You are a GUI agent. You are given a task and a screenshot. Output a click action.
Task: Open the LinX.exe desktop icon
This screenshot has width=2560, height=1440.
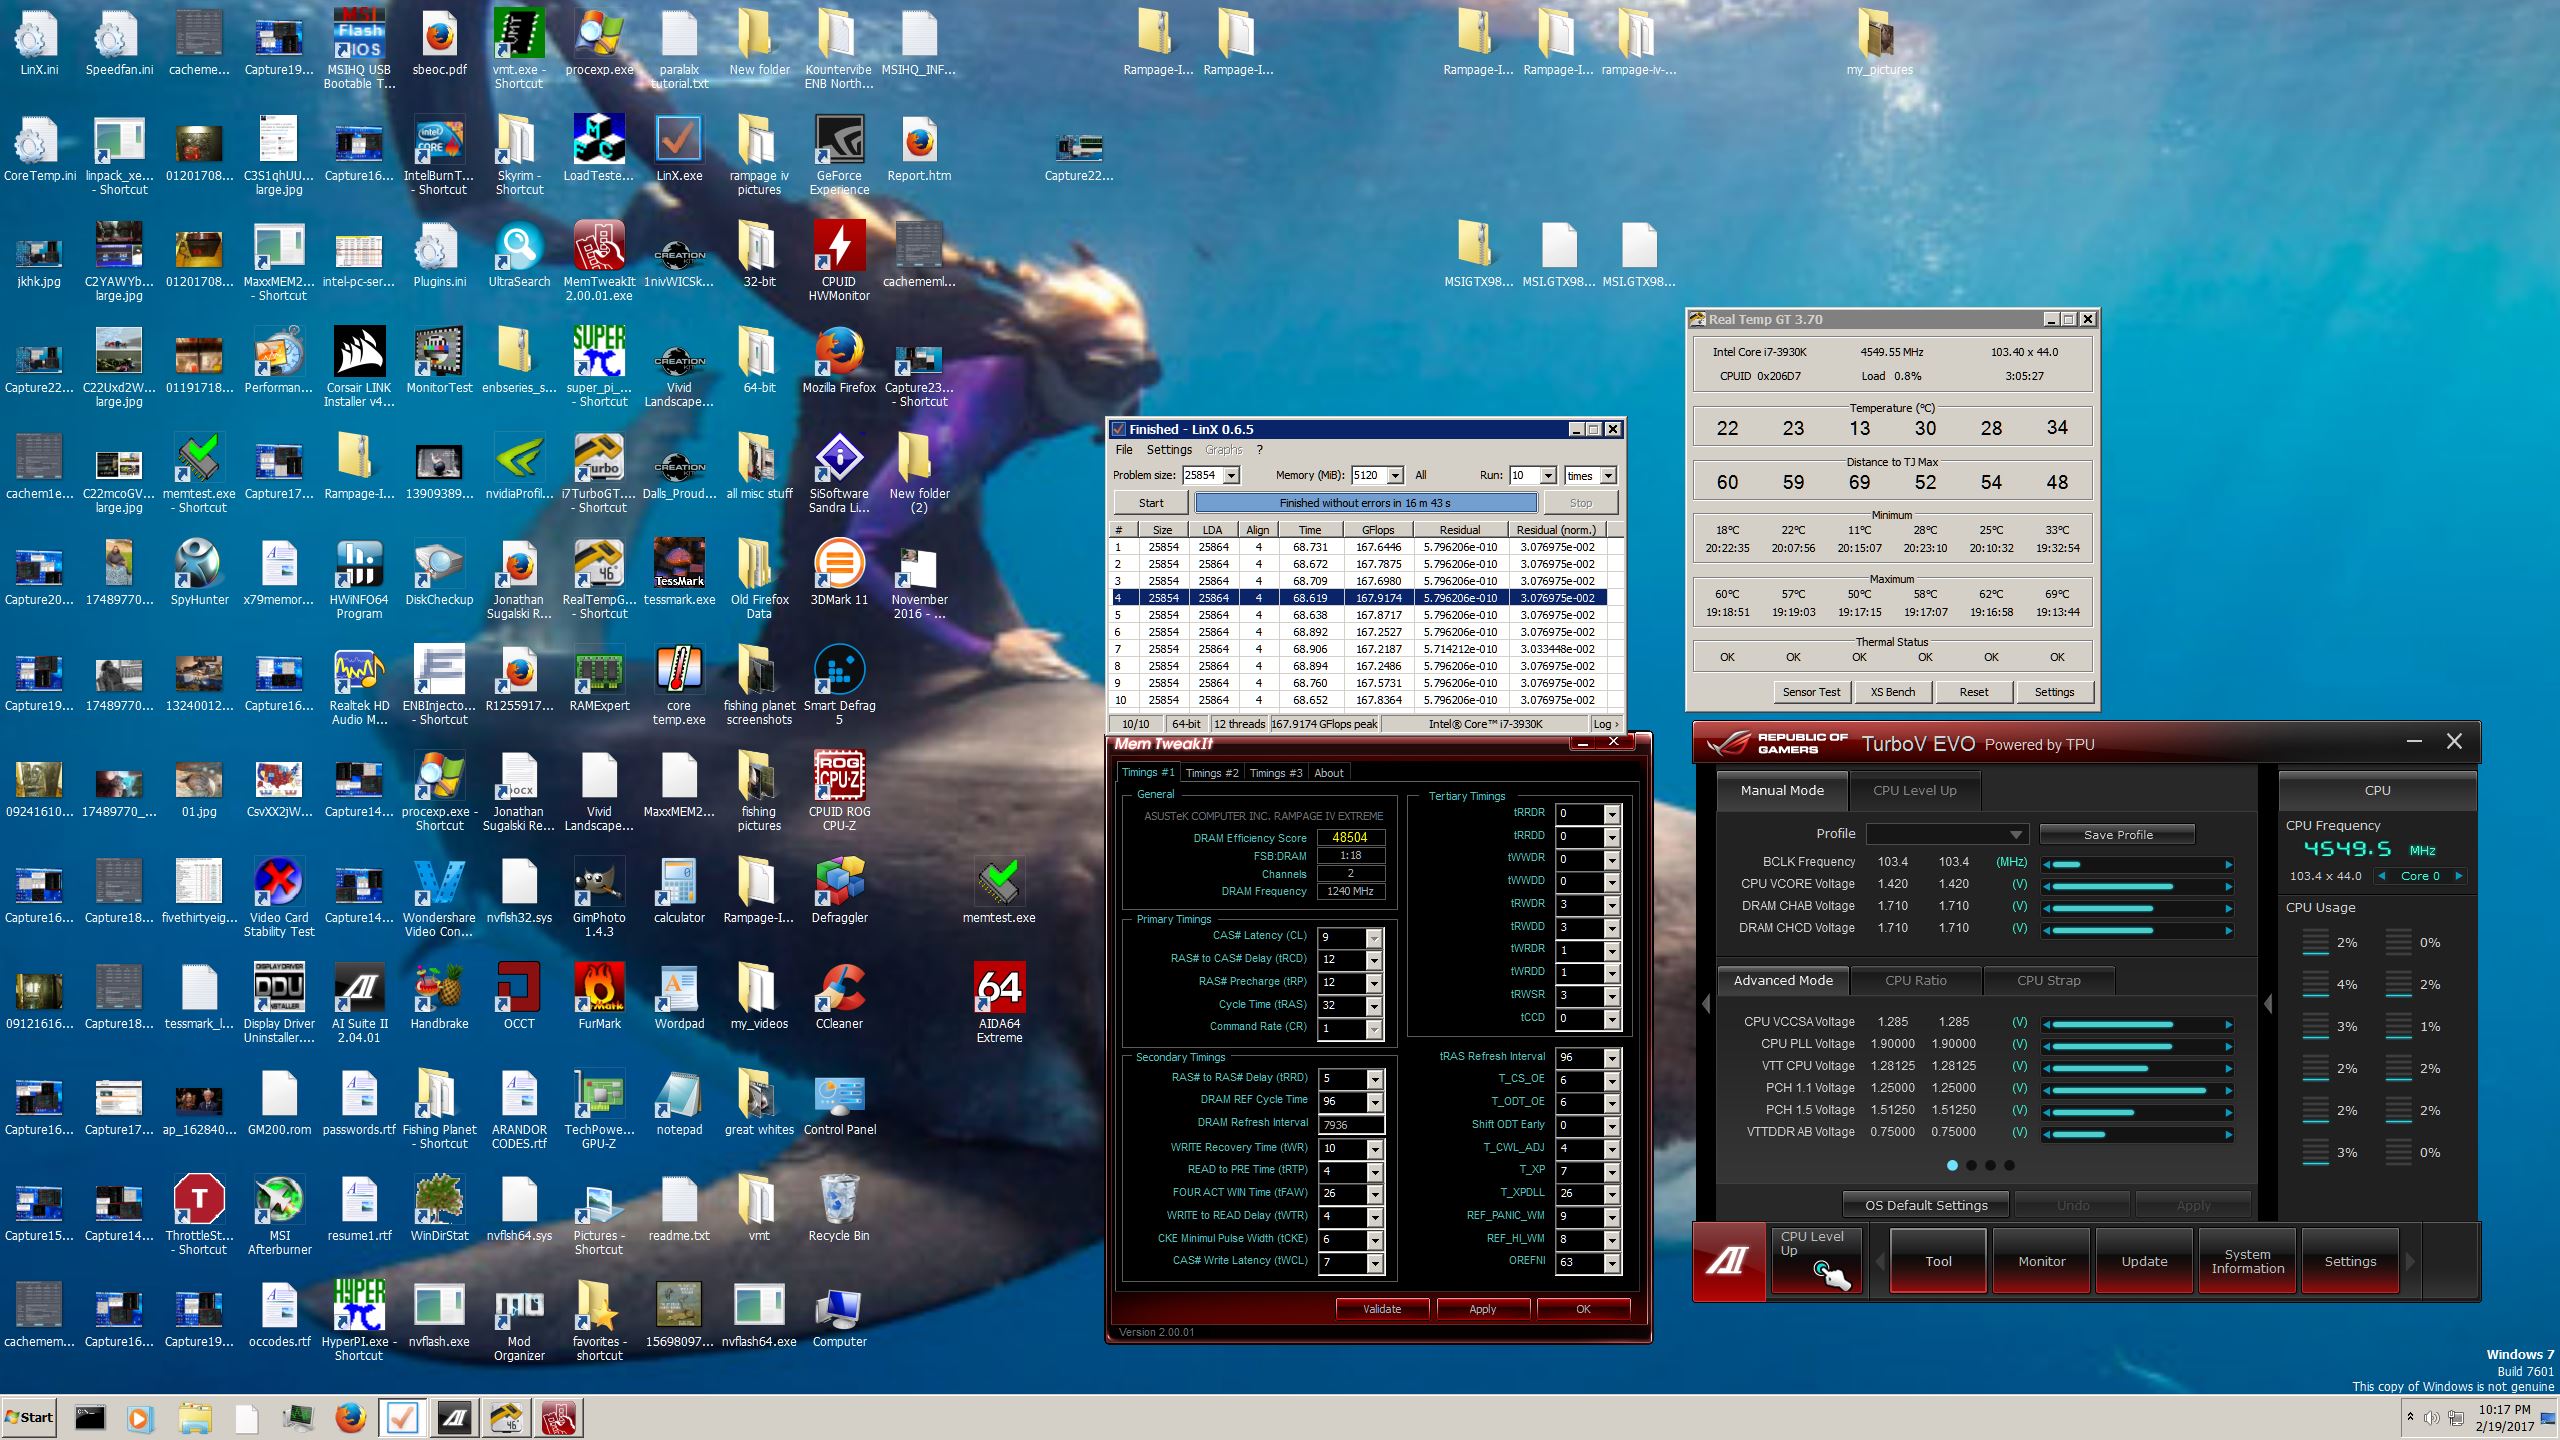pos(679,146)
